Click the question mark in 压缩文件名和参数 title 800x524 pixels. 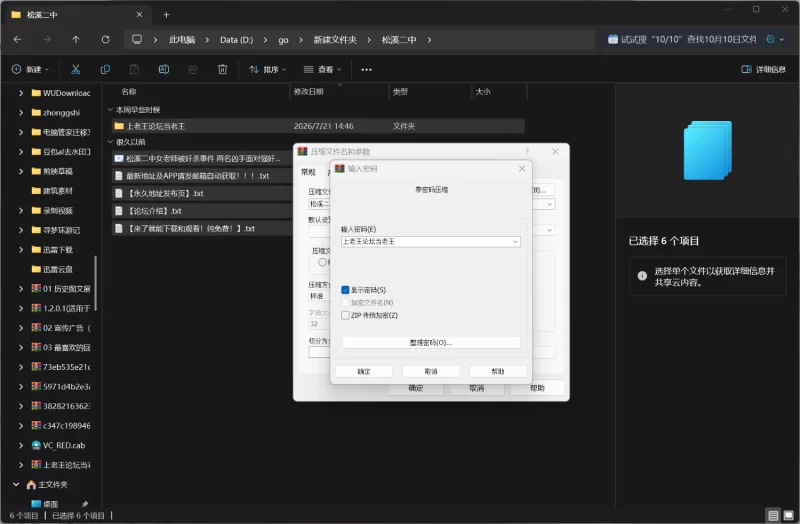pyautogui.click(x=527, y=152)
